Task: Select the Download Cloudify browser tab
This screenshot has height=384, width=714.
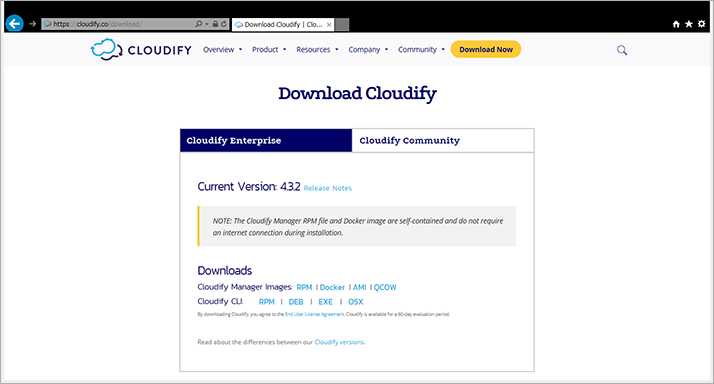Action: (283, 25)
